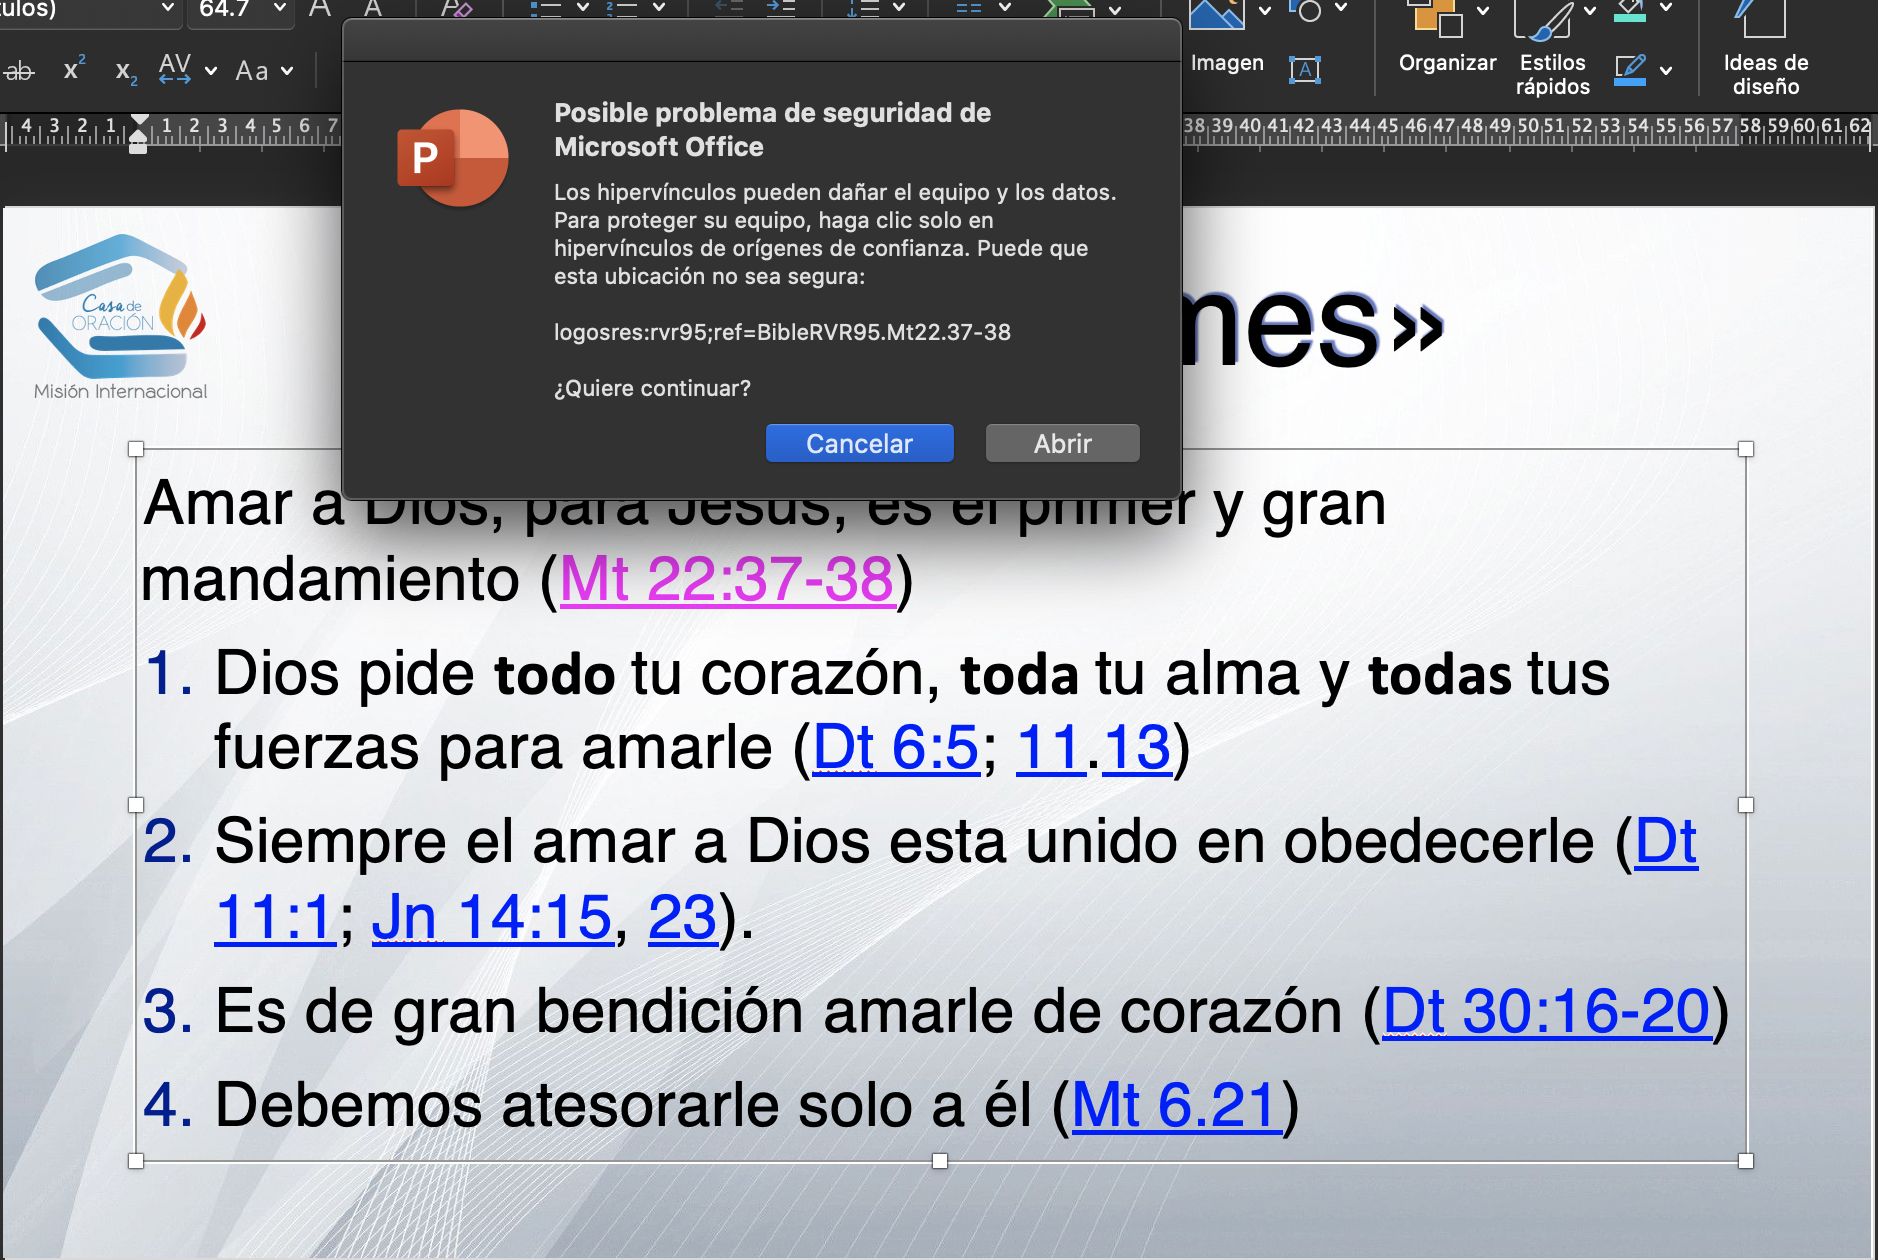1878x1260 pixels.
Task: Click the word "corazón," in item 1
Action: click(821, 673)
